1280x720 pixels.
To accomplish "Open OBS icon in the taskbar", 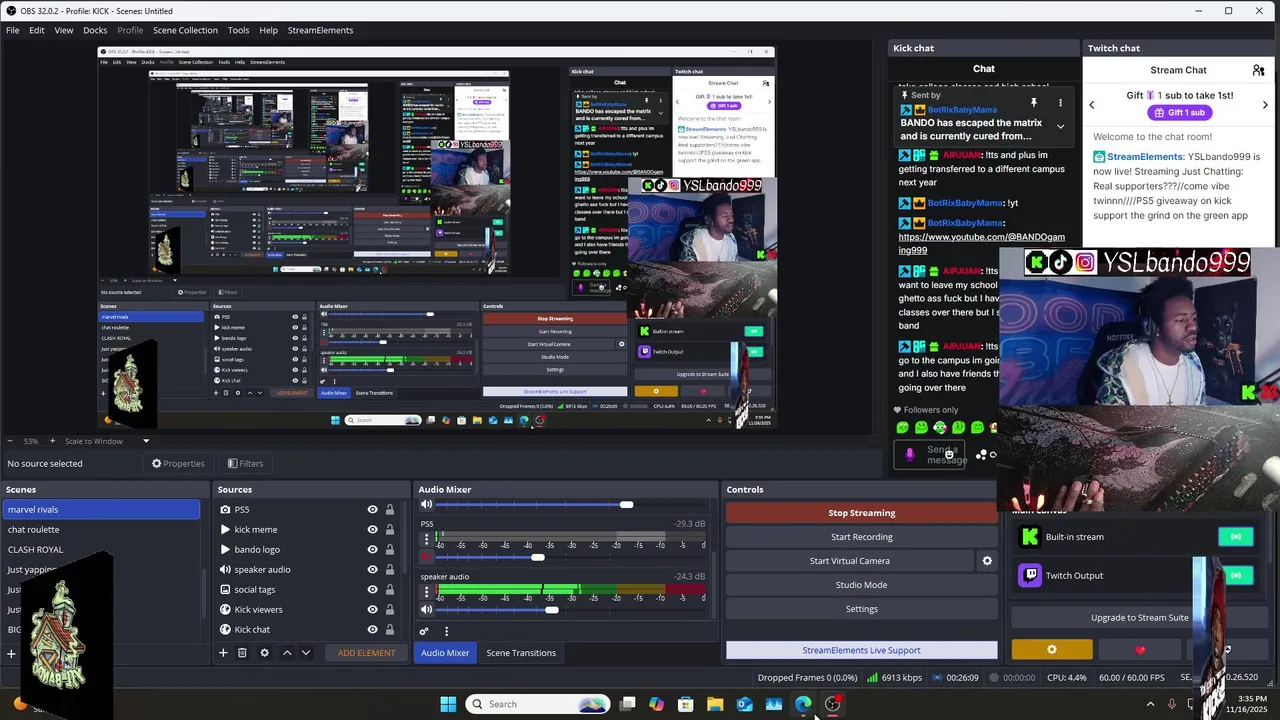I will coord(833,704).
